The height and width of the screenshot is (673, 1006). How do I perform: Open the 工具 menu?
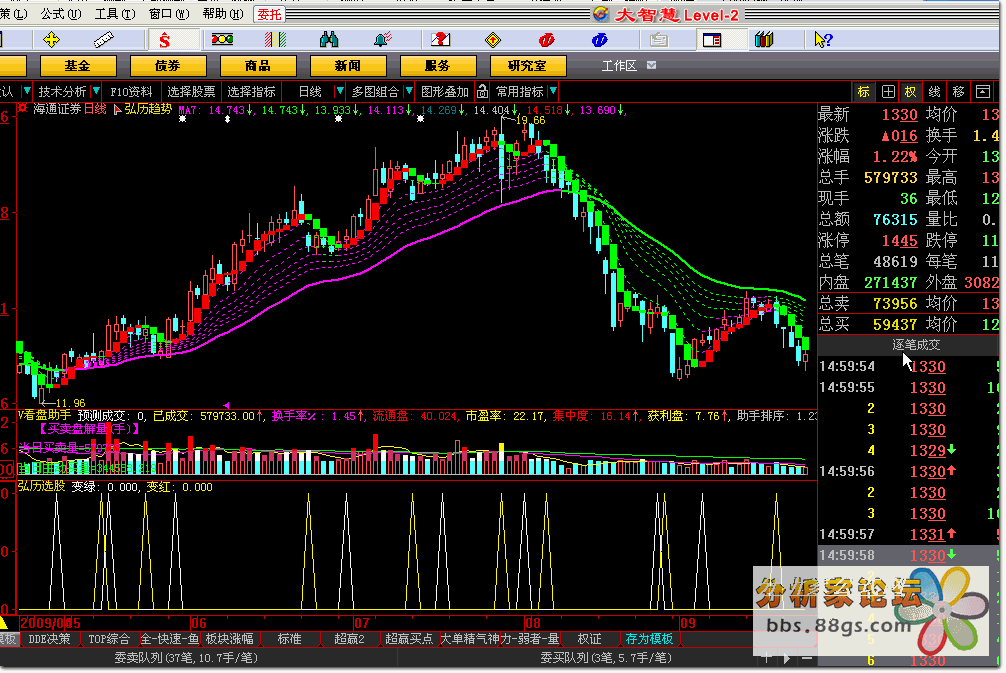[x=115, y=13]
